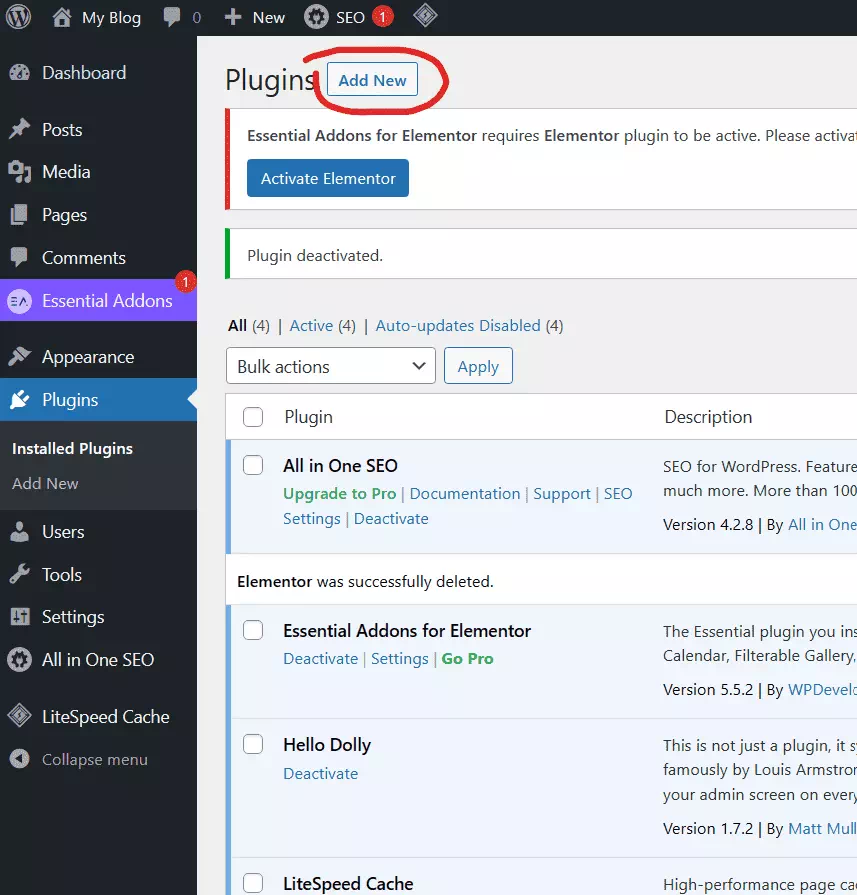Click the 'Version 4.2.8' text
The image size is (857, 895).
tap(708, 525)
